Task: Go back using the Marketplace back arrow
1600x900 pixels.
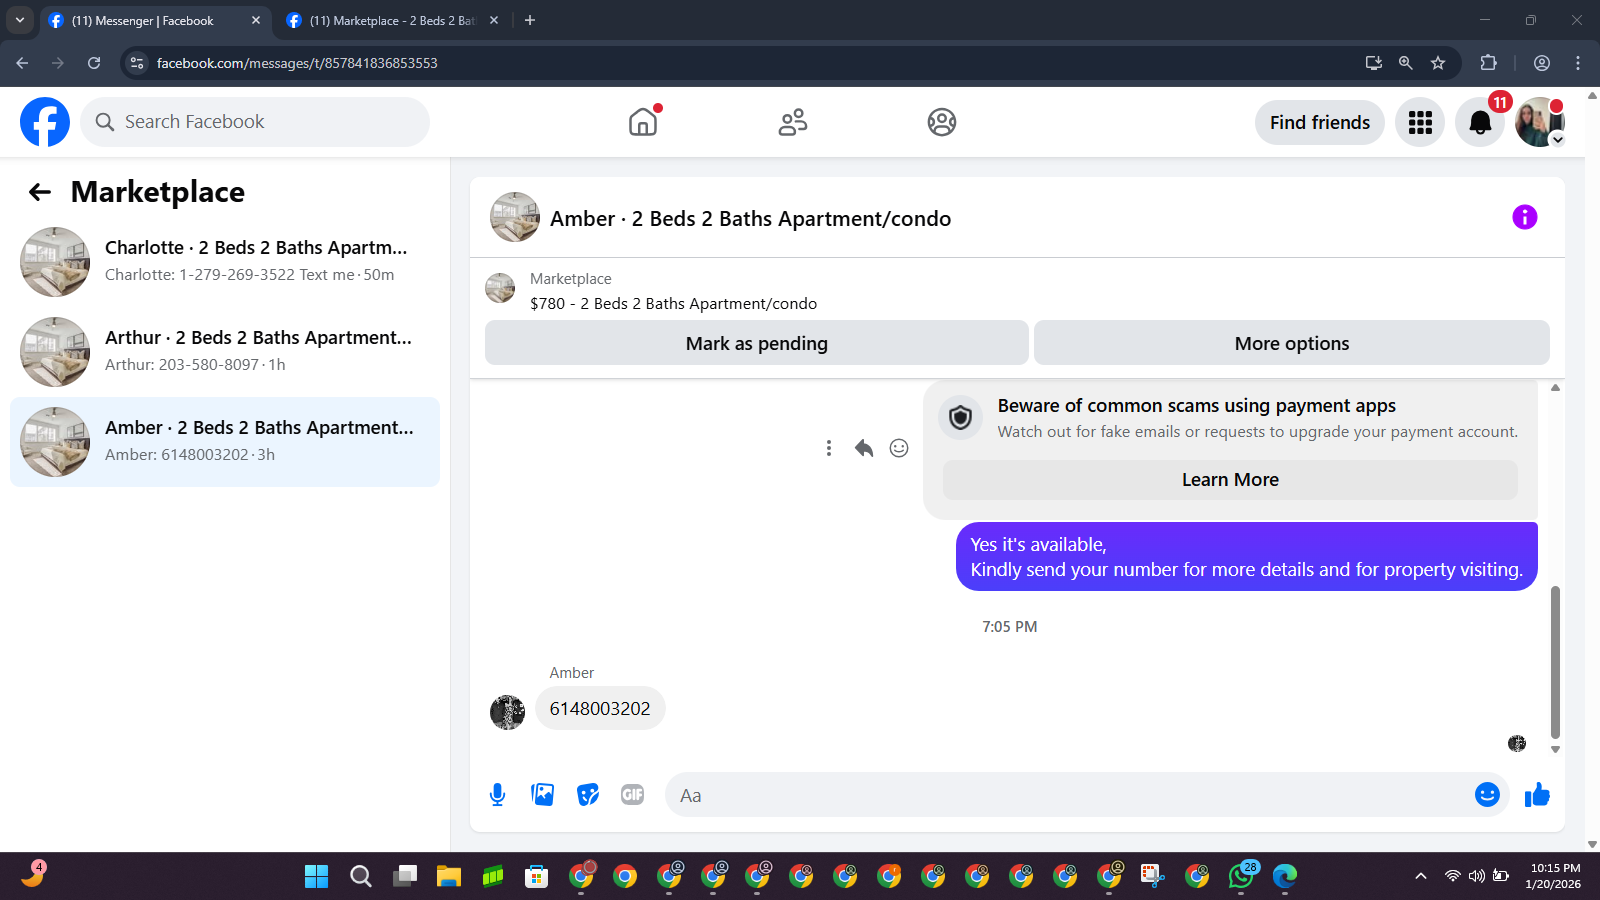Action: [40, 192]
